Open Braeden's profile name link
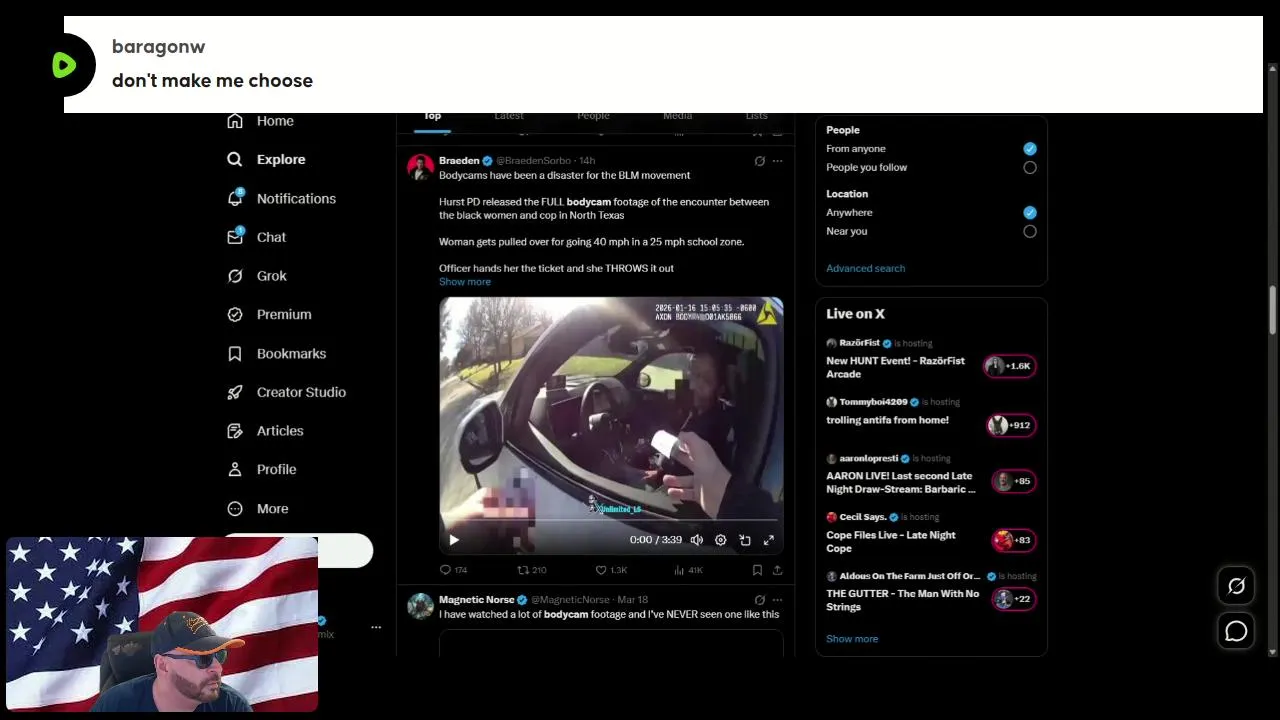Screen dimensions: 1280x720 pos(459,161)
